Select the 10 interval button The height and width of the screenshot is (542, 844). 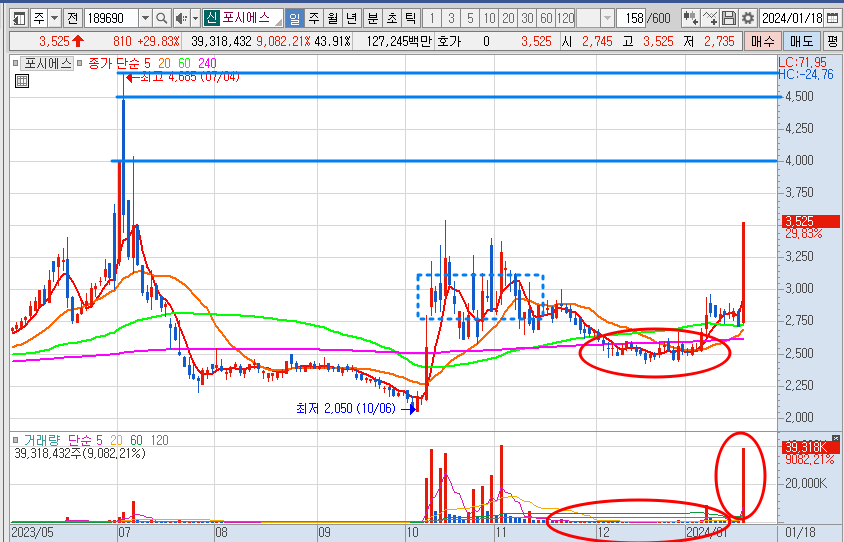[x=489, y=18]
